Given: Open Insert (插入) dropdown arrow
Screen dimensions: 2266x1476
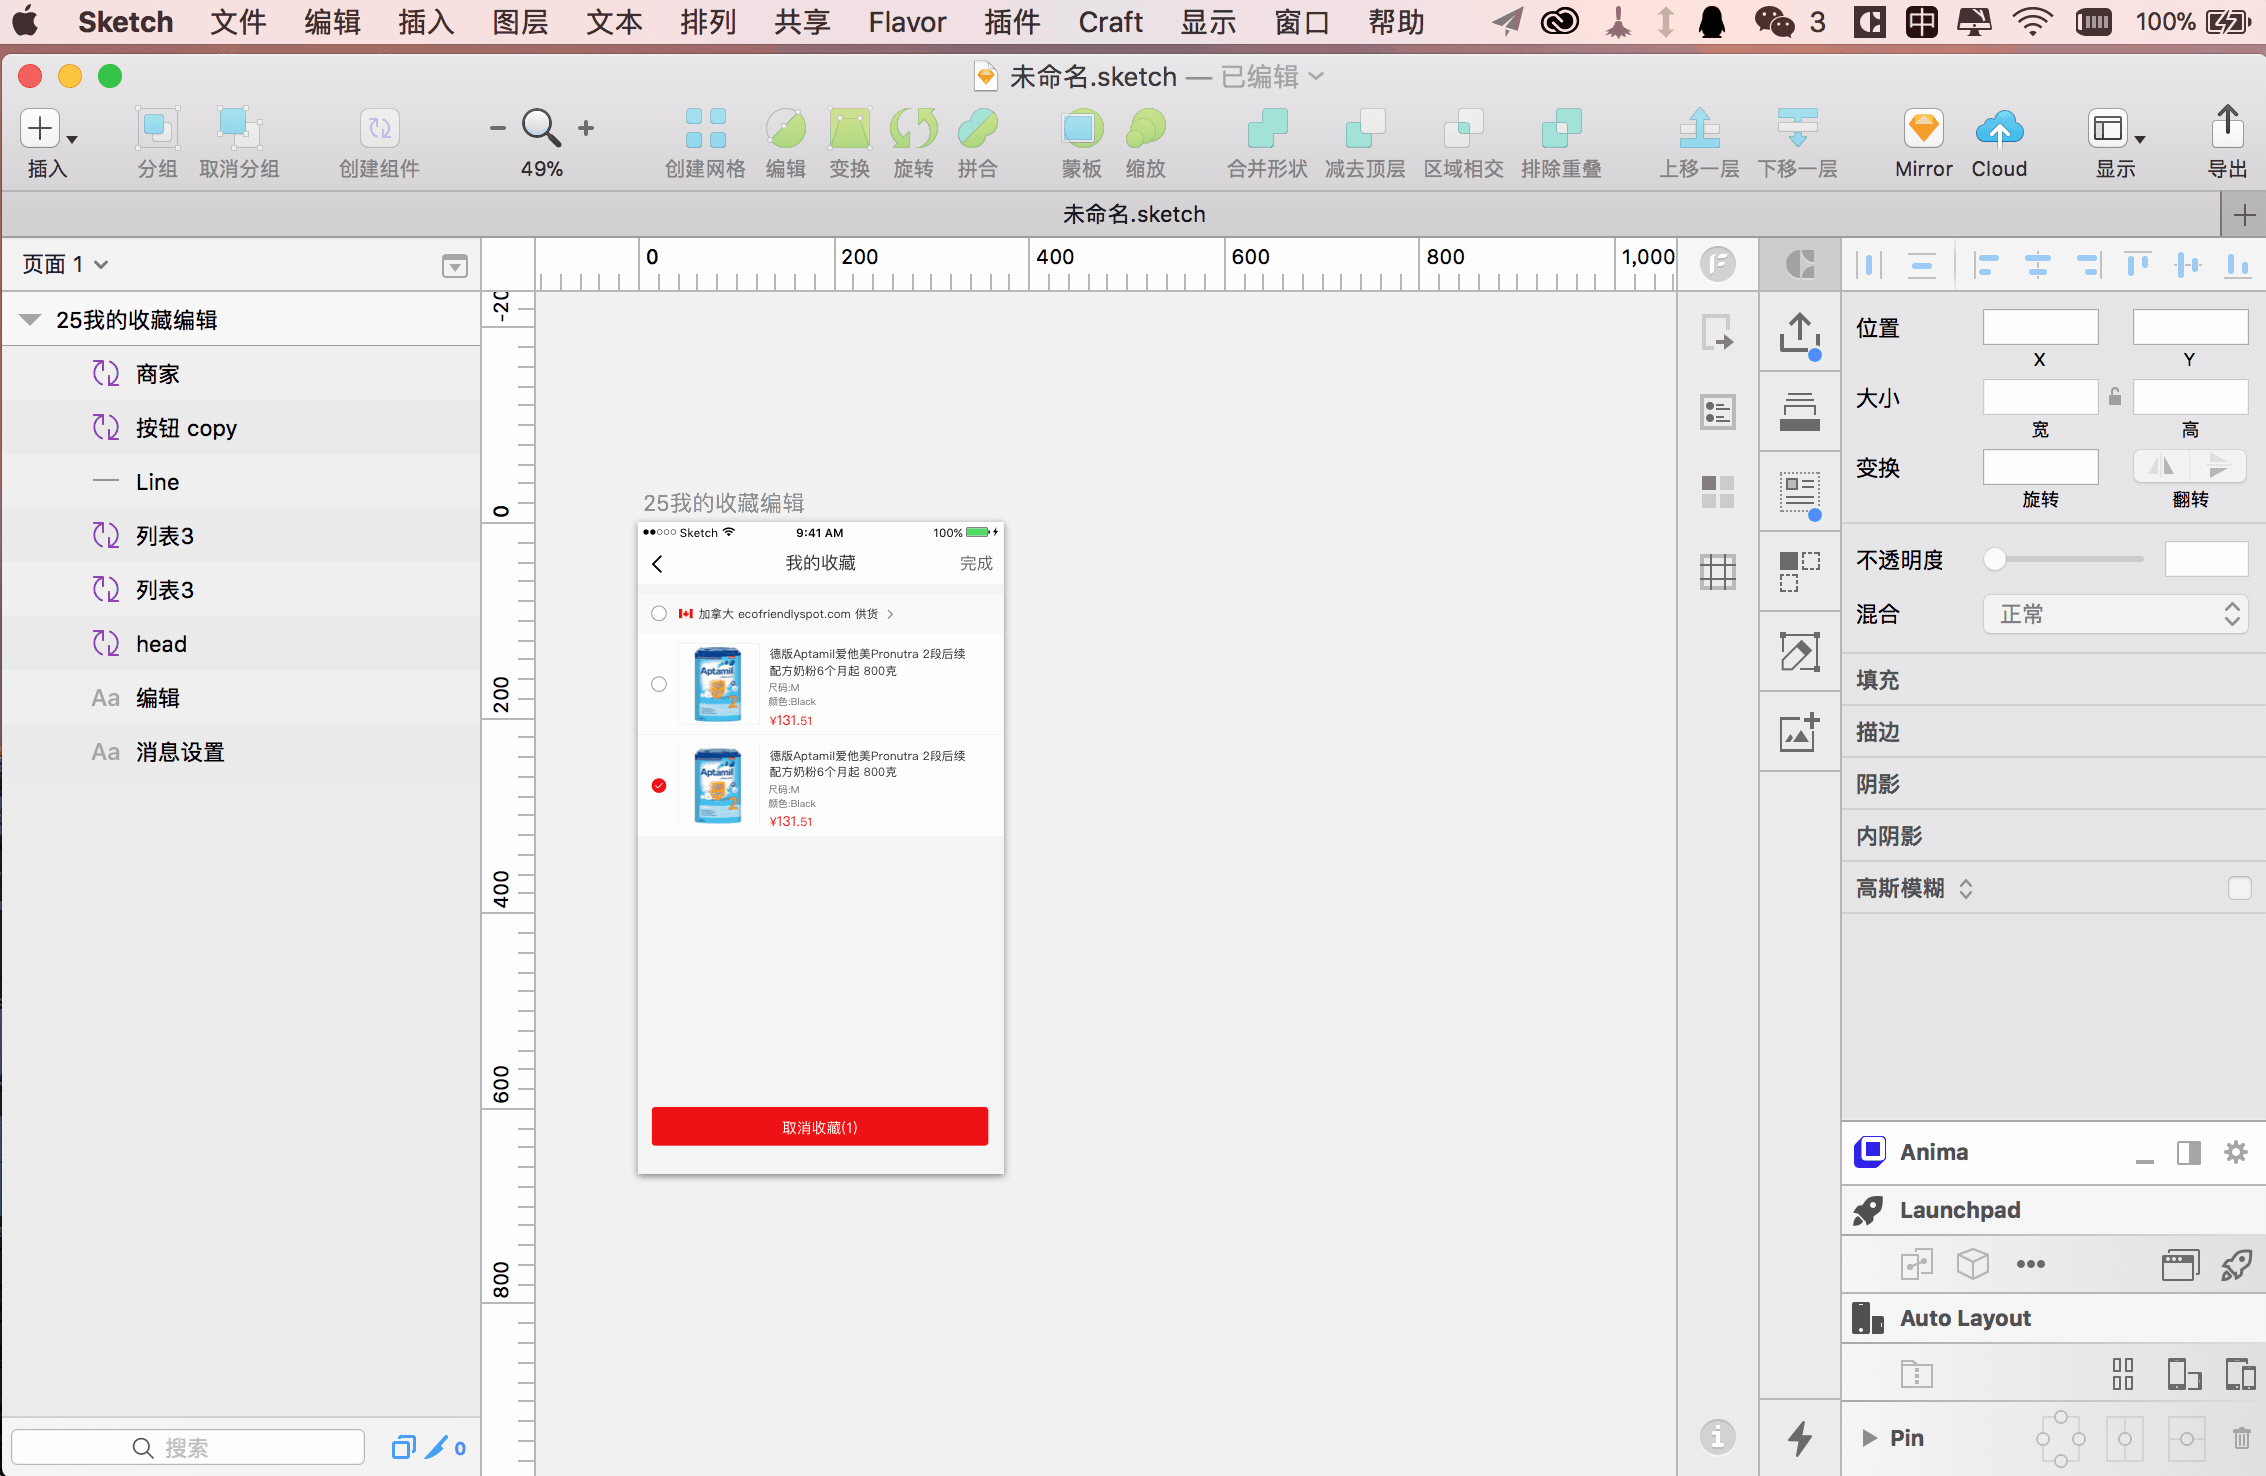Looking at the screenshot, I should coord(72,139).
